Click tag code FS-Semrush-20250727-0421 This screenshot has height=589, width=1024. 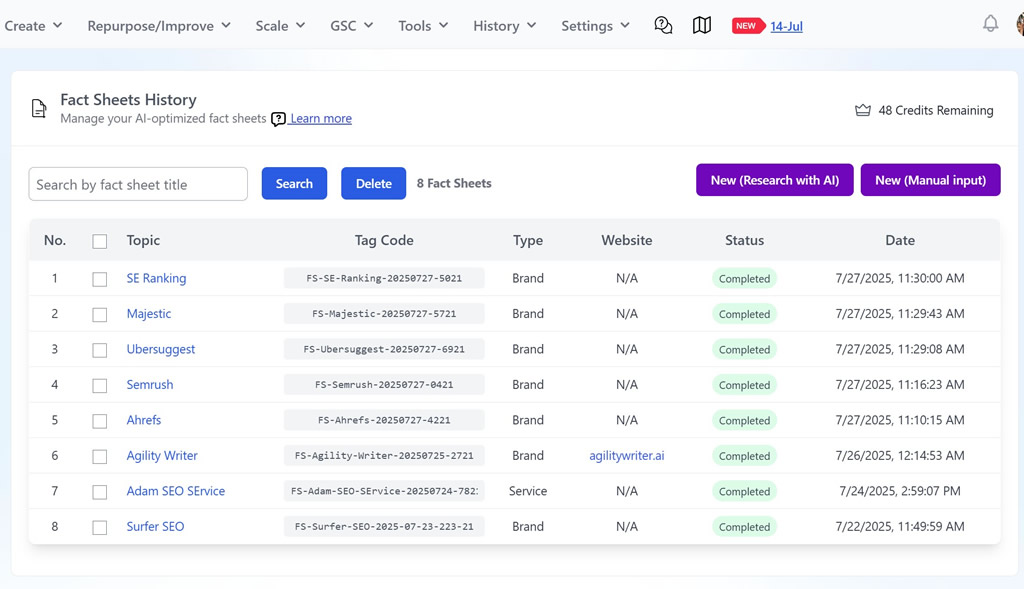pos(384,385)
